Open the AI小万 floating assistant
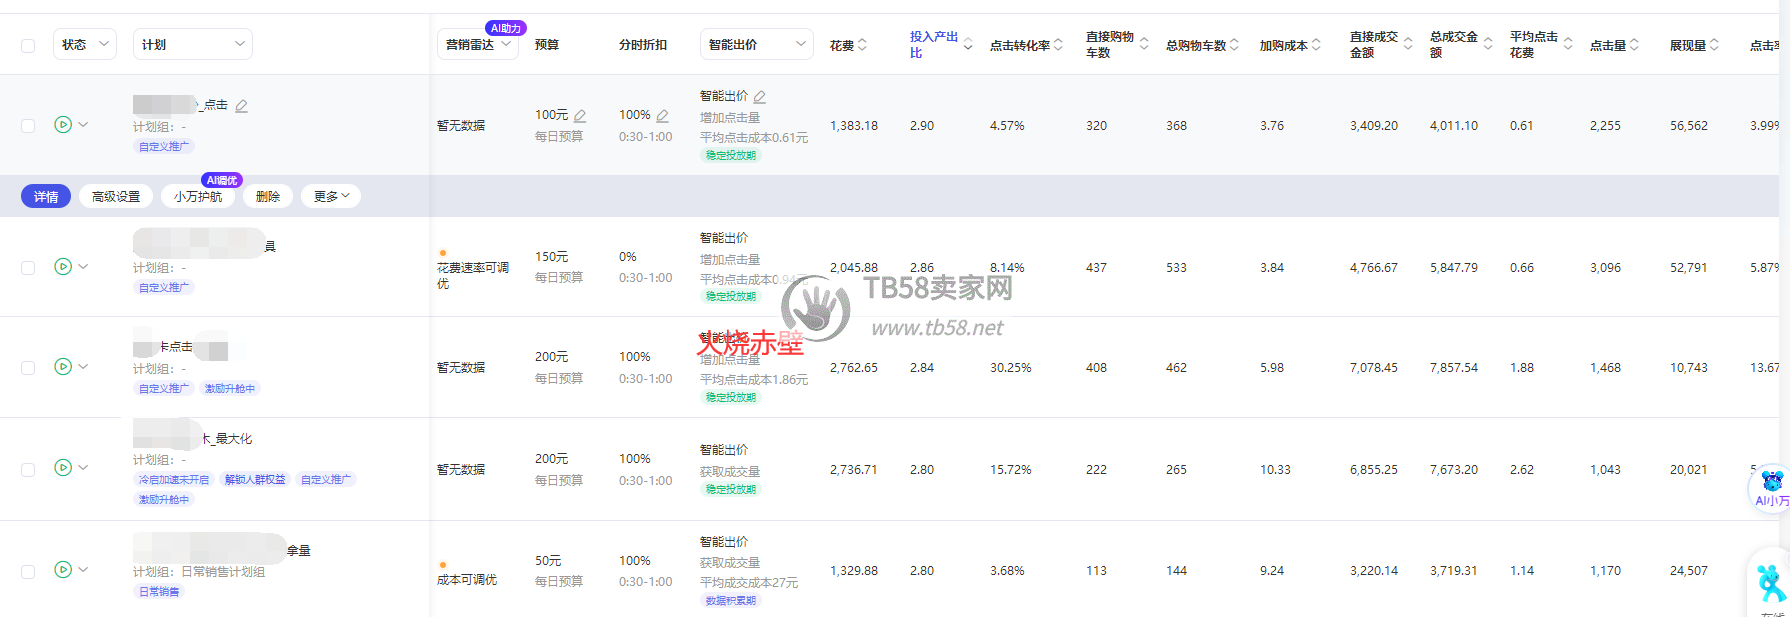The height and width of the screenshot is (617, 1790). (x=1771, y=490)
